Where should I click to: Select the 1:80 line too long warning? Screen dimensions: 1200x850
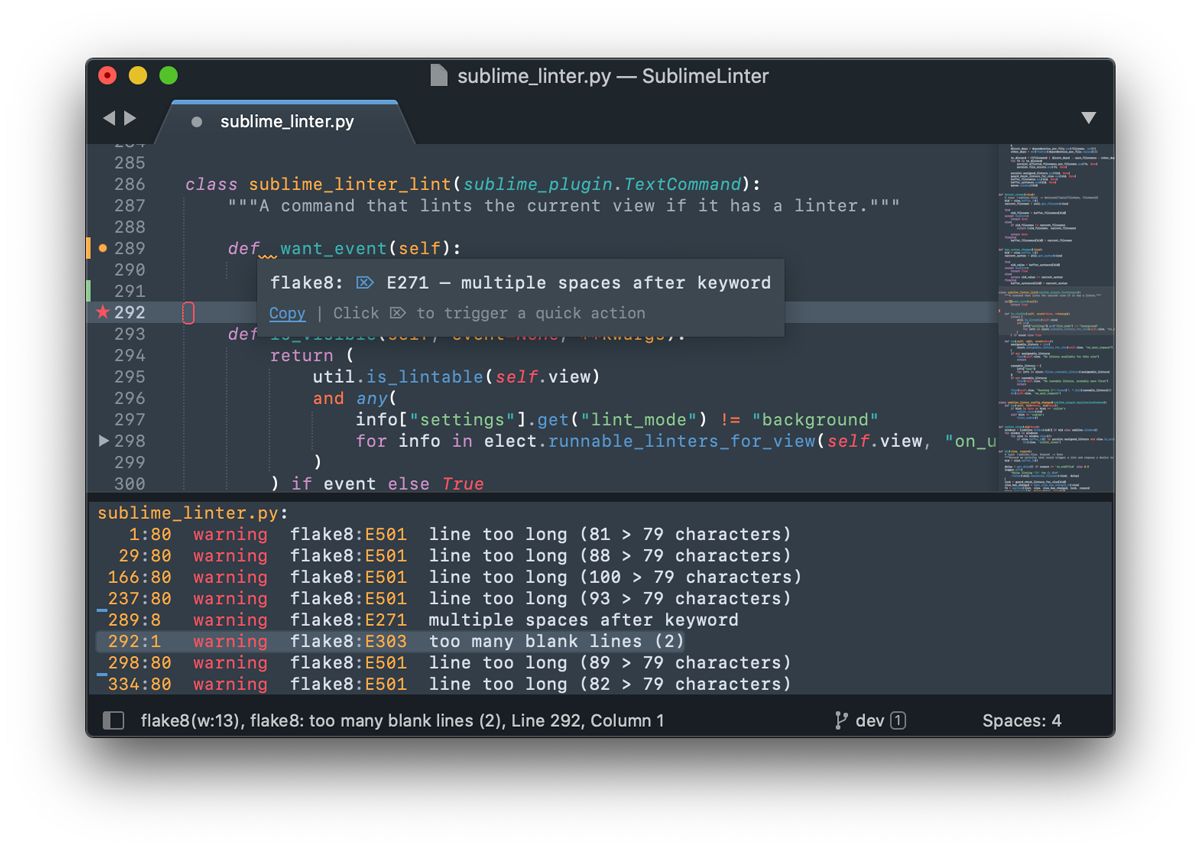pos(445,534)
